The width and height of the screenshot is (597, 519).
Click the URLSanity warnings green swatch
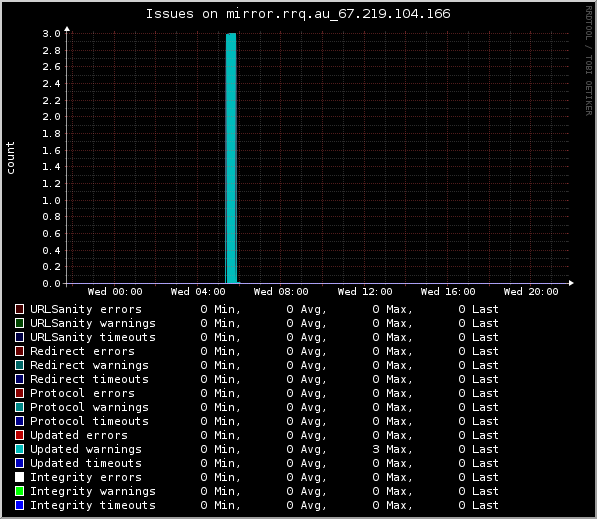click(x=19, y=323)
